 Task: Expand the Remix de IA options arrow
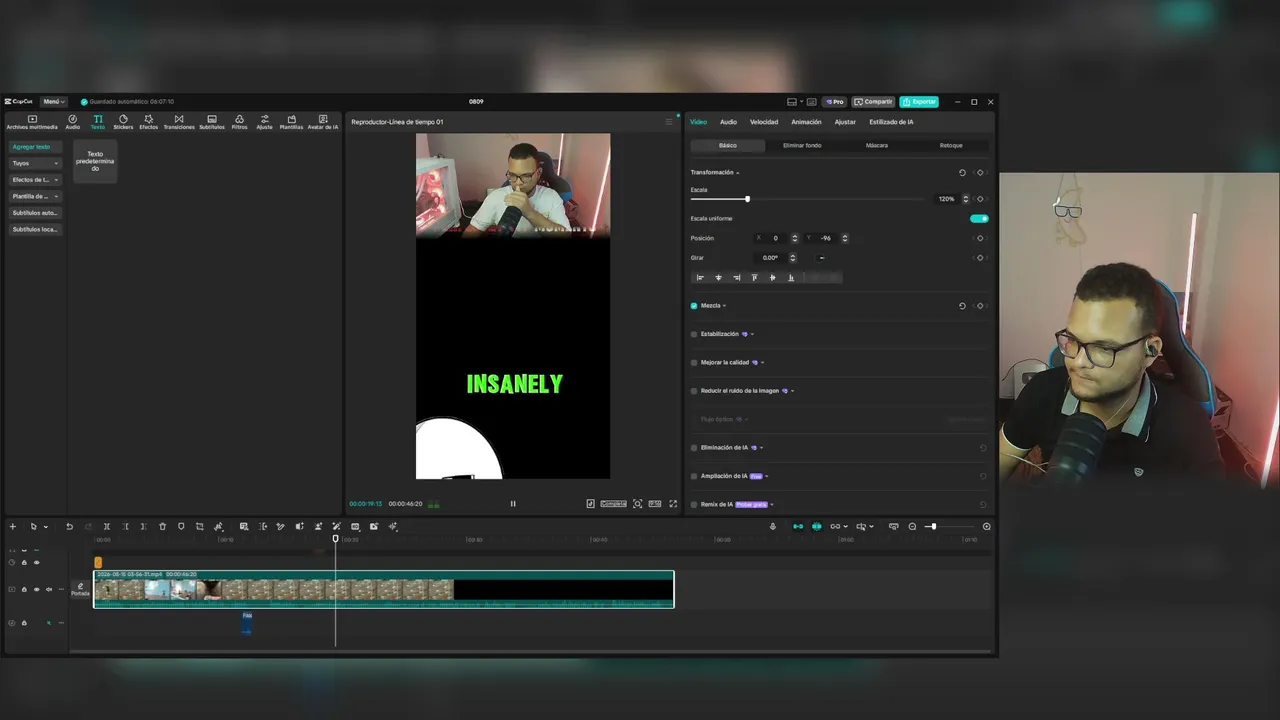click(772, 505)
